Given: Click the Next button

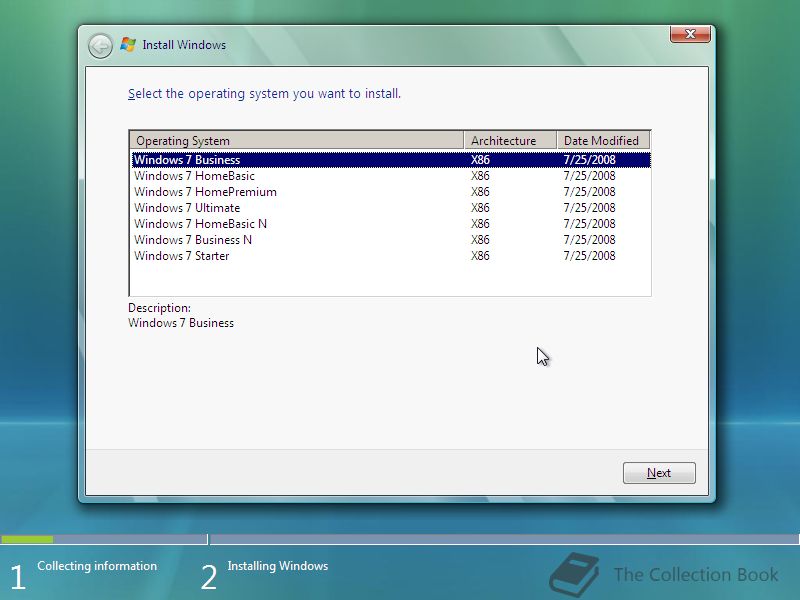Looking at the screenshot, I should (659, 473).
